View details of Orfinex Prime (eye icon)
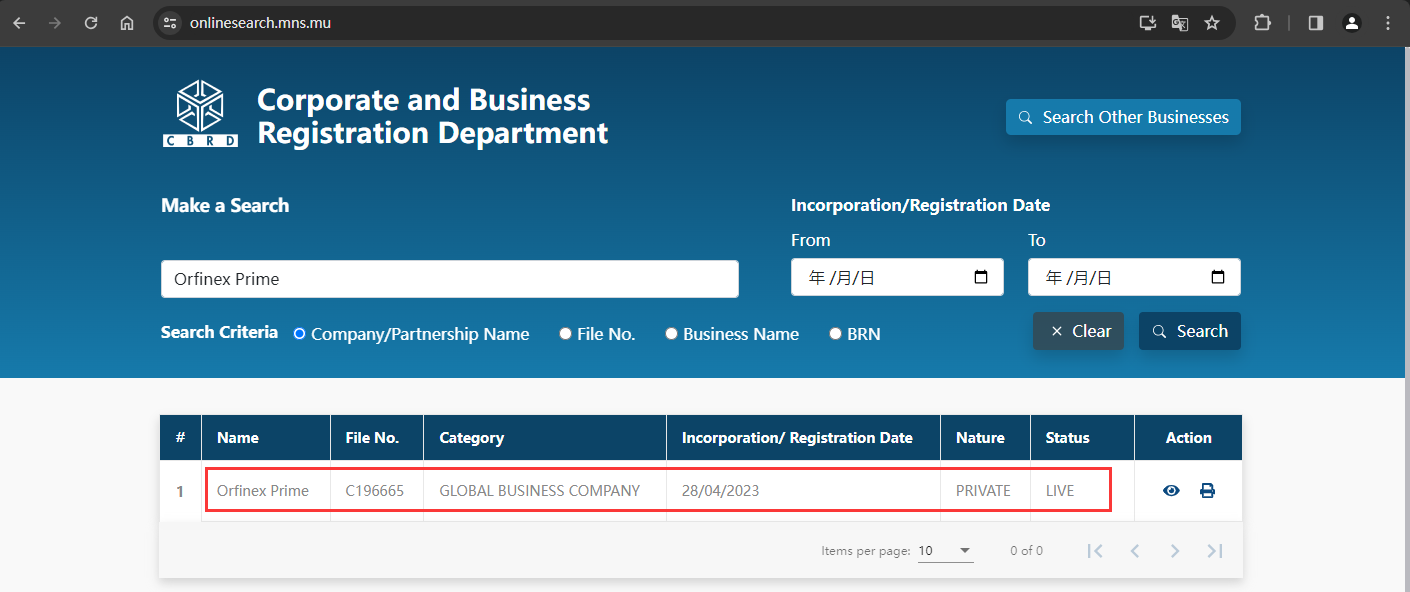The image size is (1410, 592). [1171, 491]
